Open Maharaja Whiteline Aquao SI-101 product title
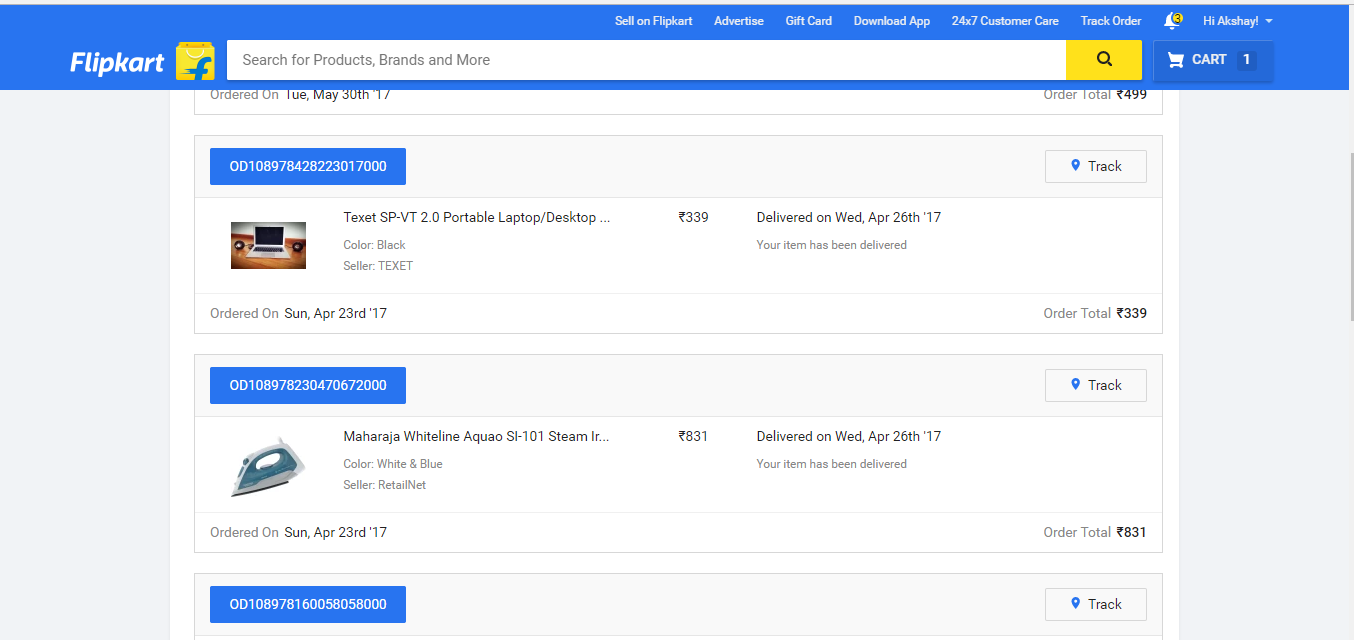 pos(476,436)
